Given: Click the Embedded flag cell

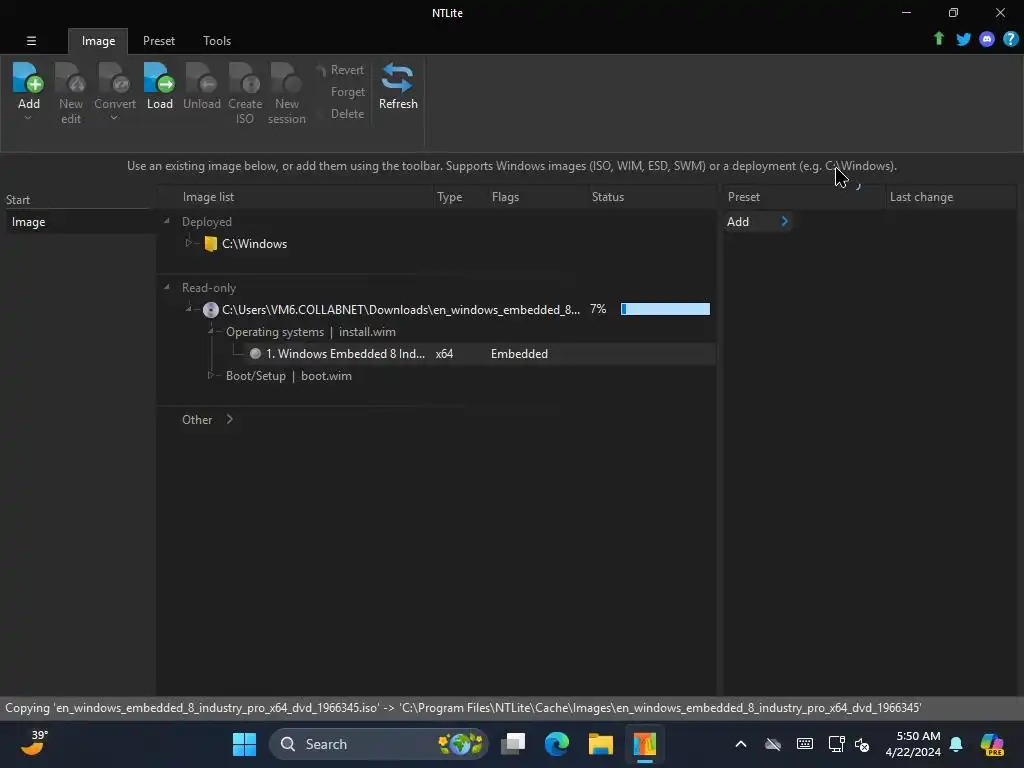Looking at the screenshot, I should 519,353.
